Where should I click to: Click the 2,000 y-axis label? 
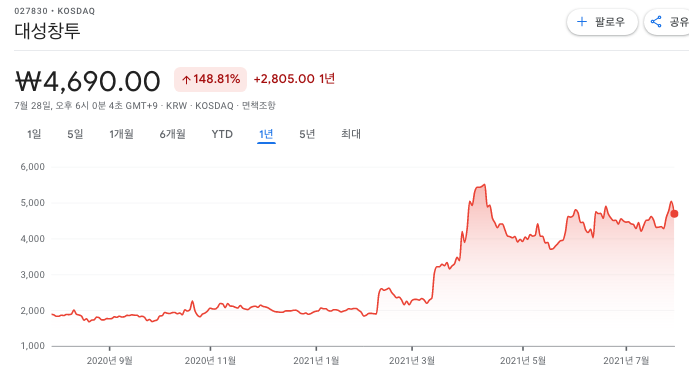point(33,311)
